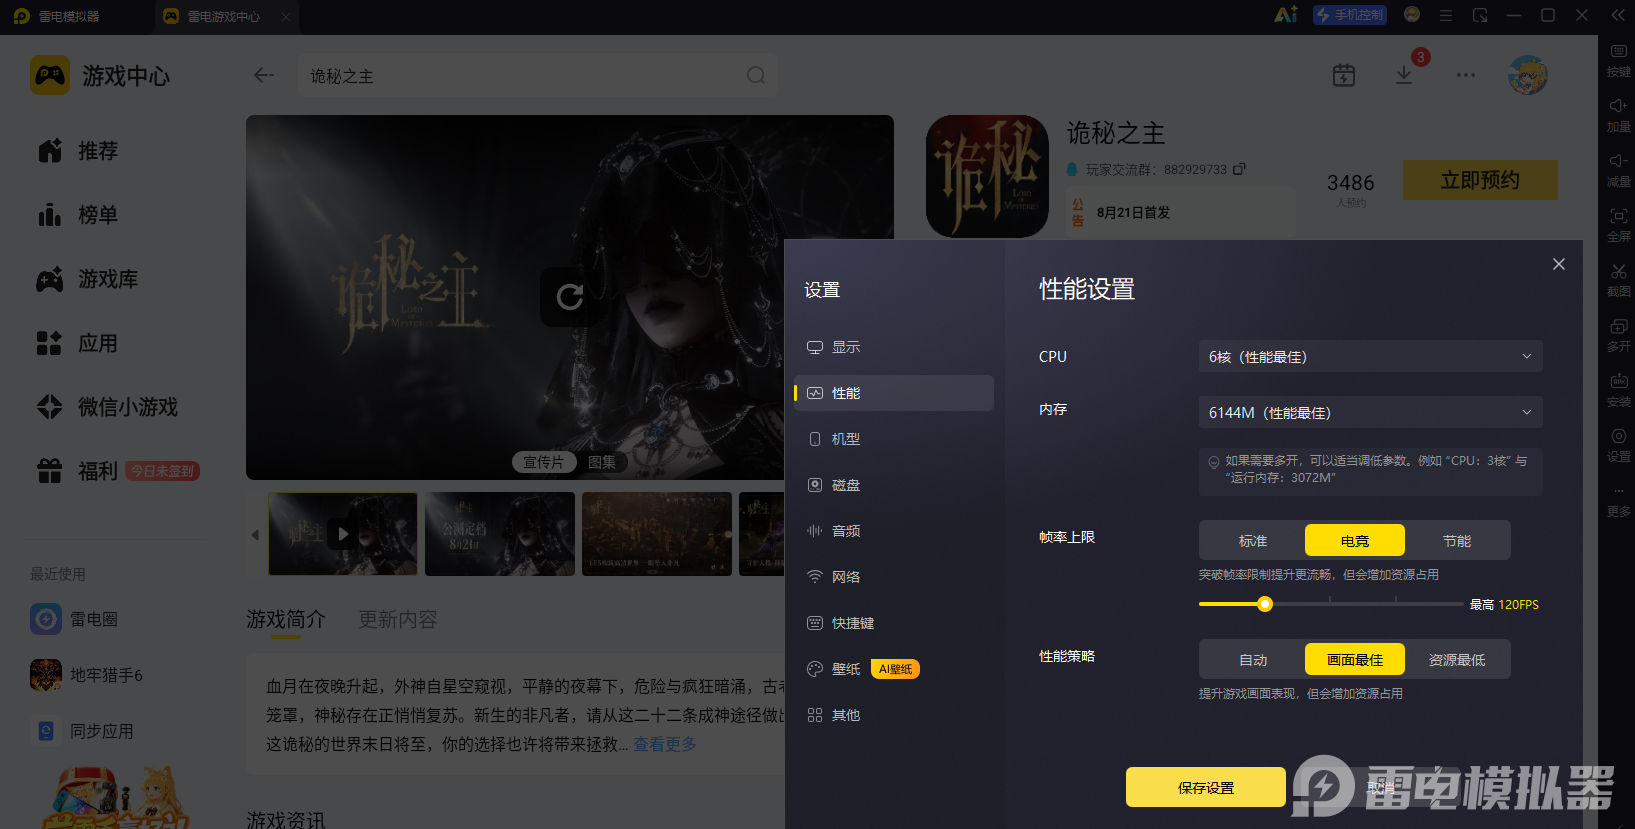Click the 查看更多 link in game intro
This screenshot has height=829, width=1635.
665,744
